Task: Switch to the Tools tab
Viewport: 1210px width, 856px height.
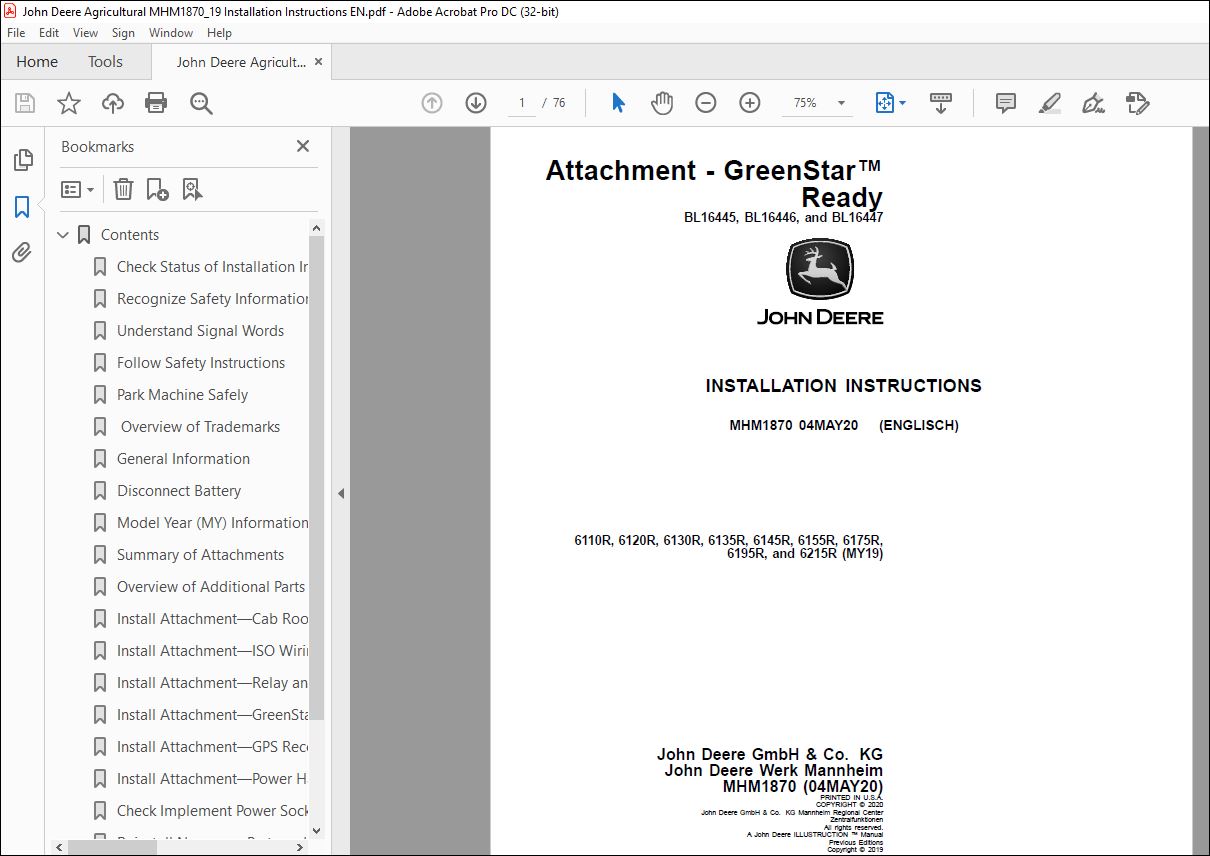Action: click(105, 62)
